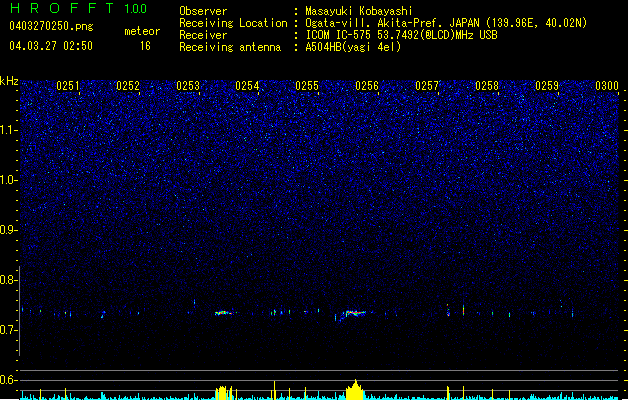Click the 0.7 frequency axis label

8,330
